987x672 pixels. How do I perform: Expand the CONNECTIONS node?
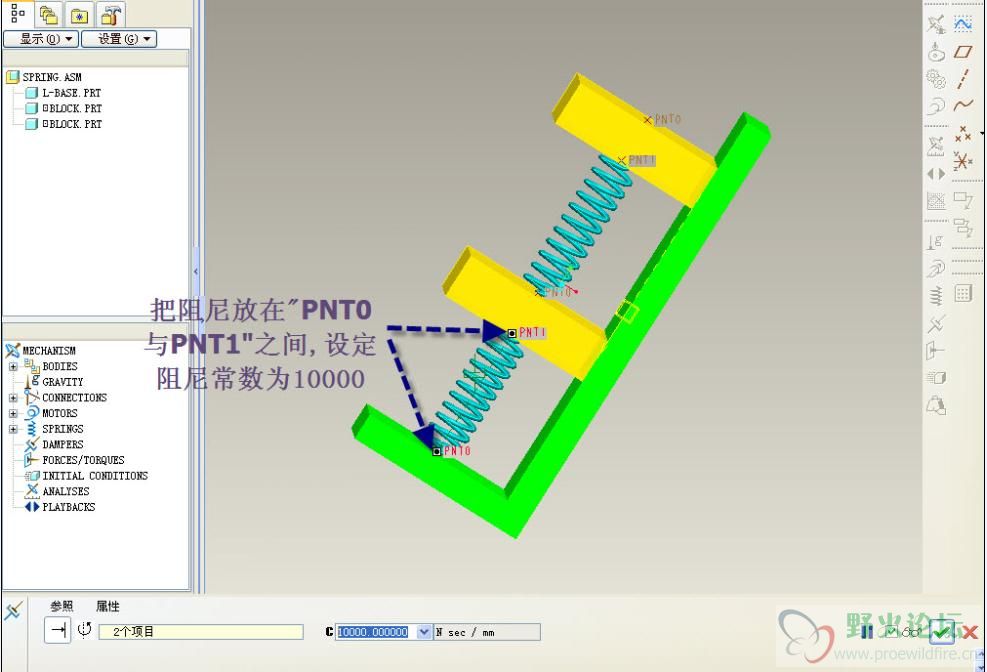[x=13, y=398]
